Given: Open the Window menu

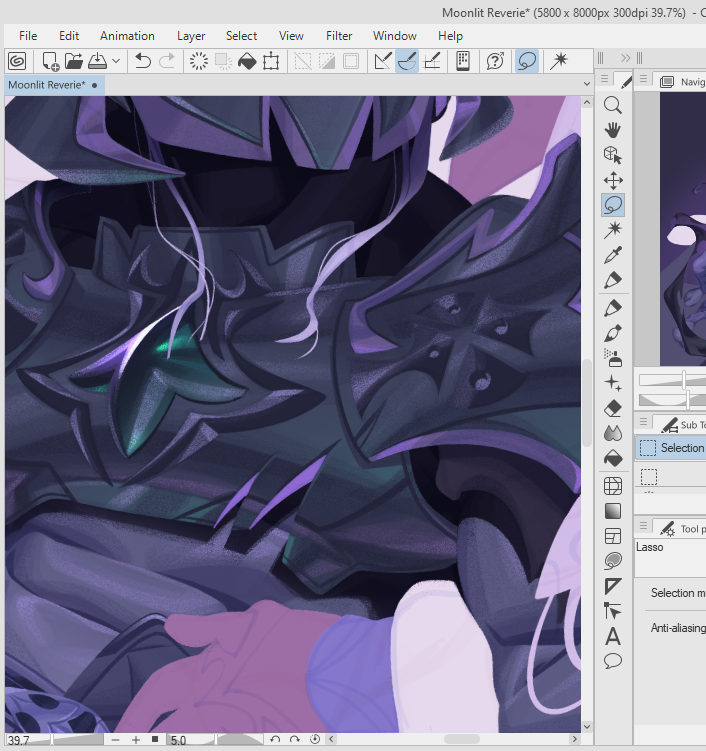Looking at the screenshot, I should [x=395, y=36].
